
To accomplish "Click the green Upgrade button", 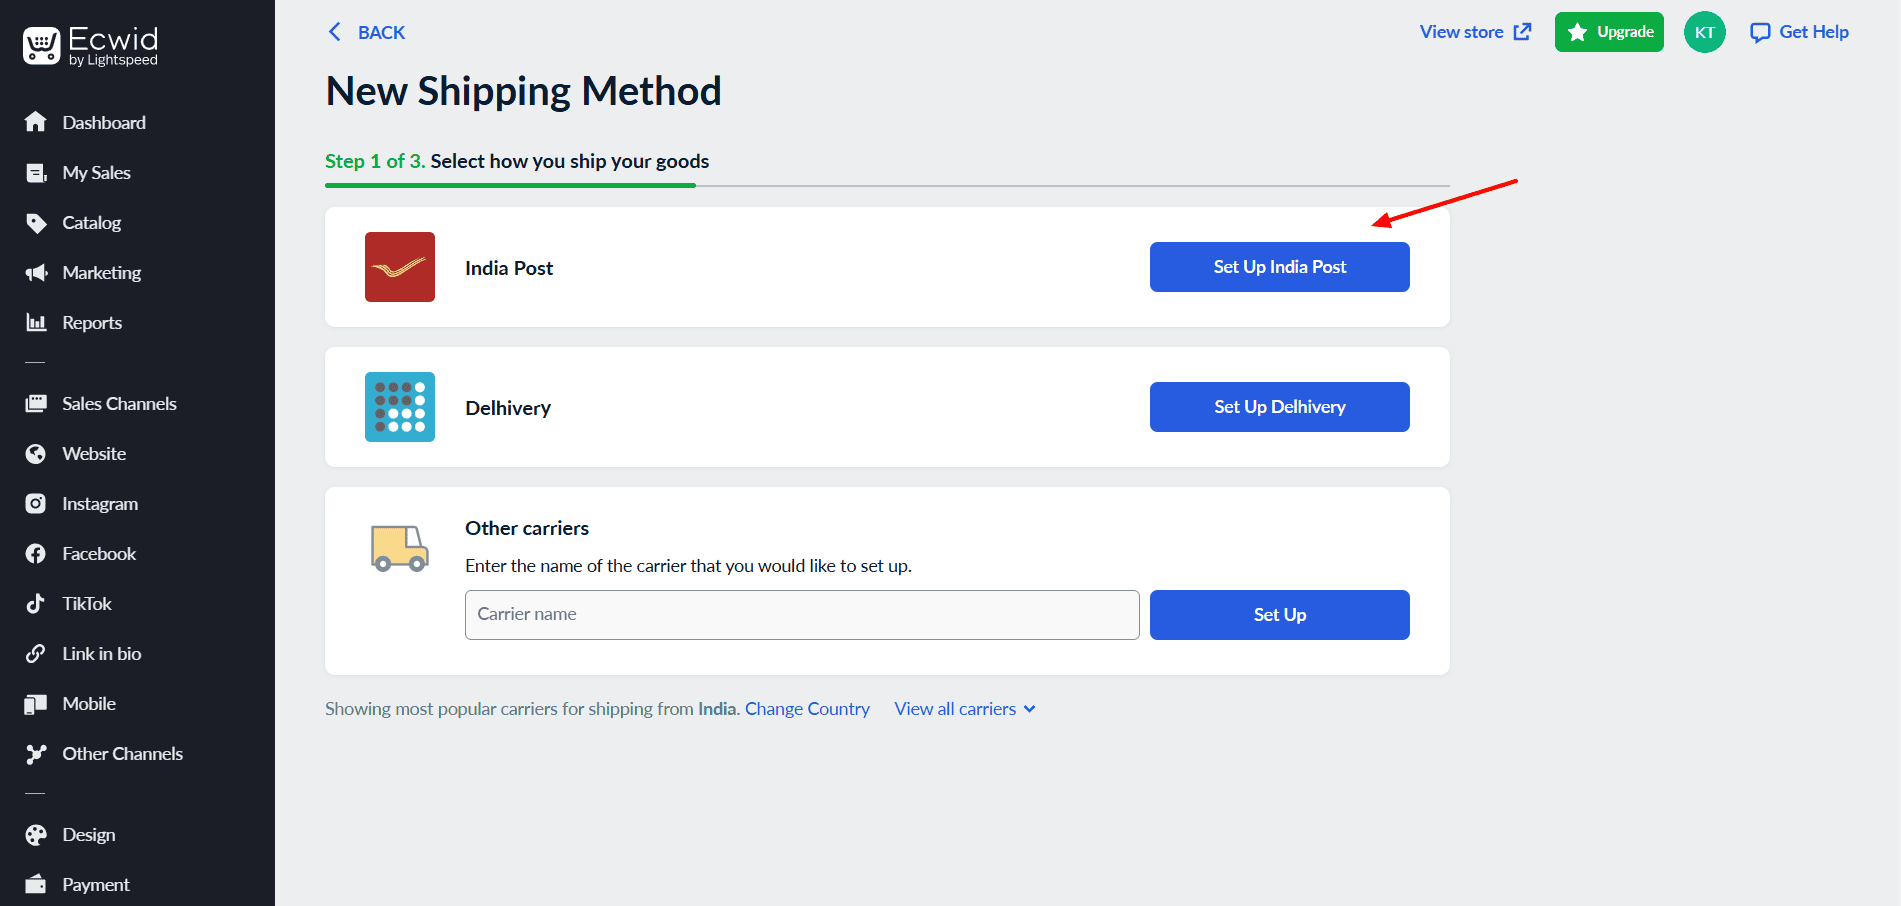I will click(x=1608, y=32).
